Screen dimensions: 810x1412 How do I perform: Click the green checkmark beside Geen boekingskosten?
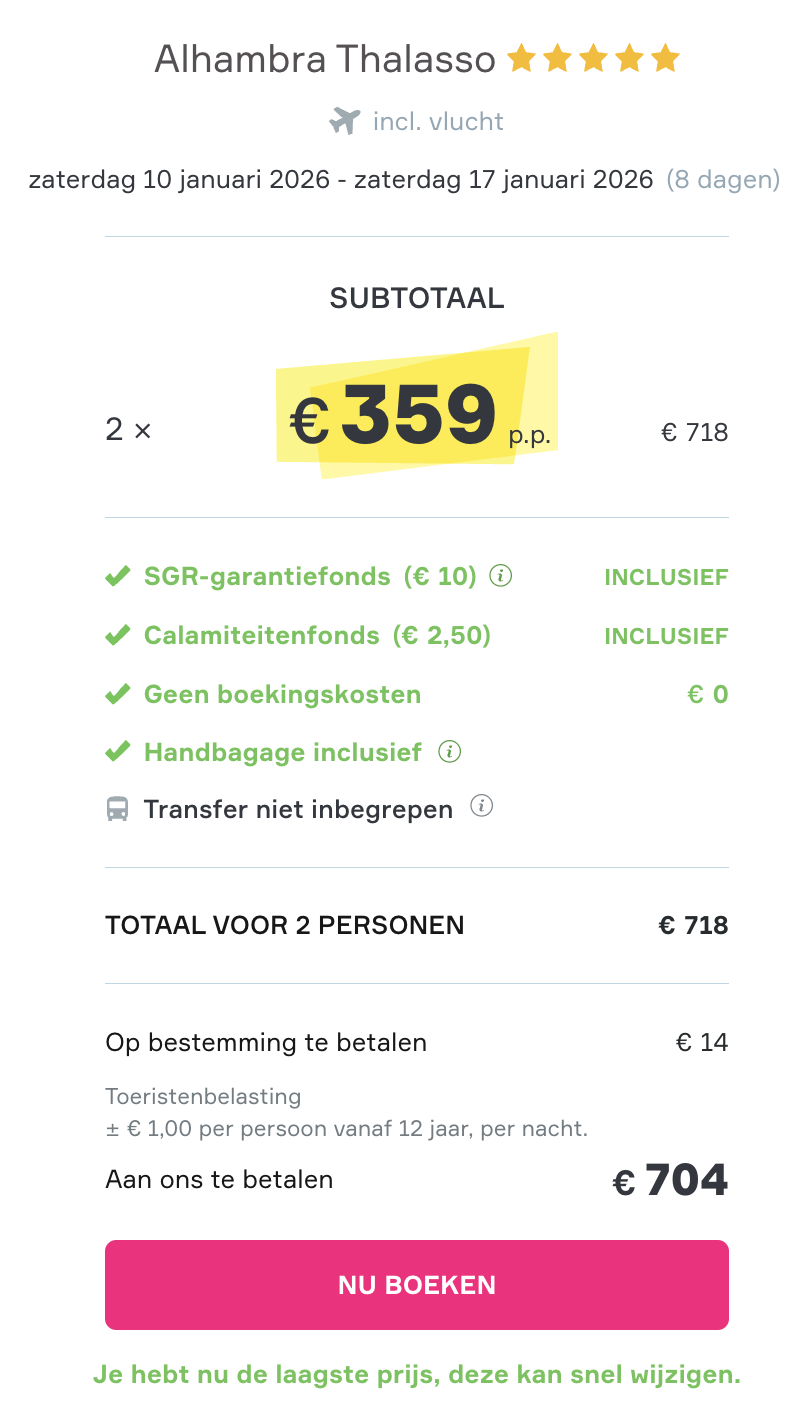point(117,693)
